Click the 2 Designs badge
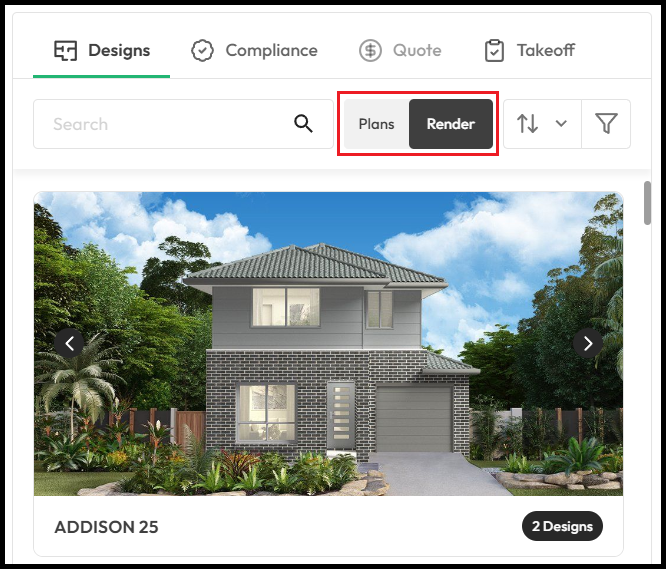 (562, 526)
